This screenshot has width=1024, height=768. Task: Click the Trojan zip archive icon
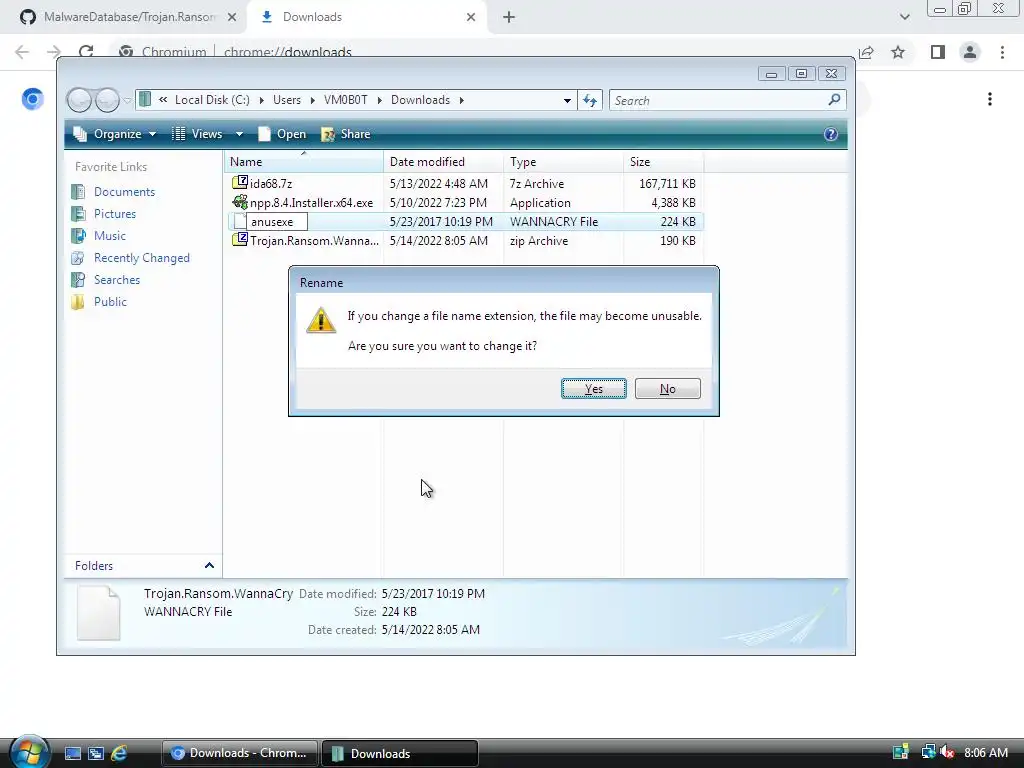click(240, 240)
